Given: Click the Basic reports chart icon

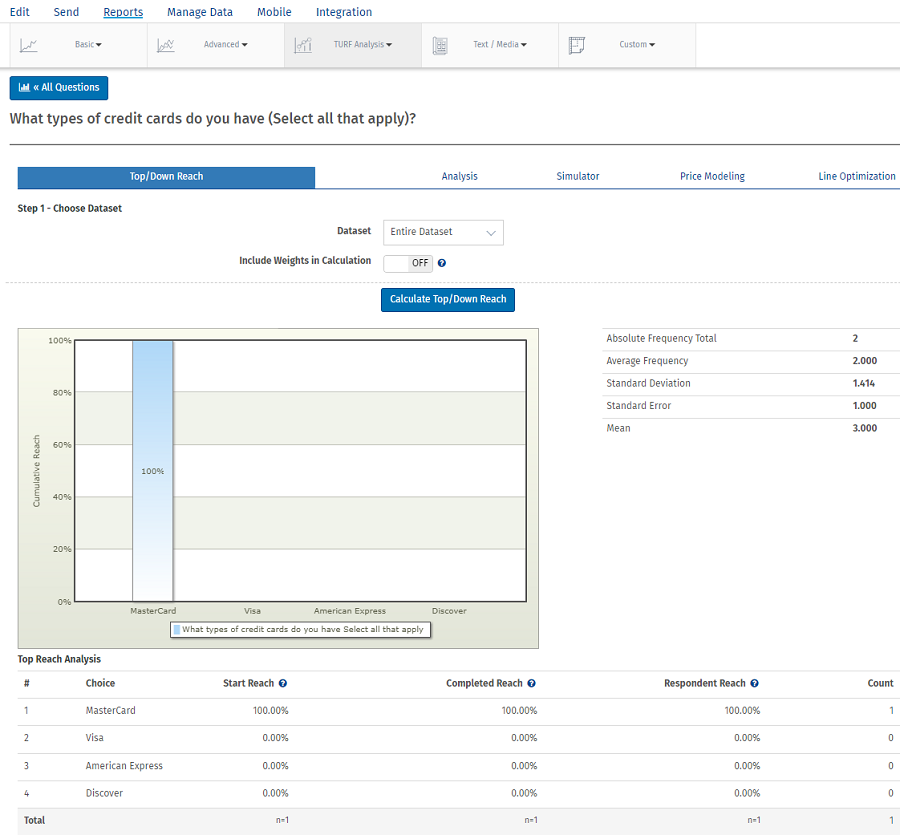Looking at the screenshot, I should pos(29,45).
